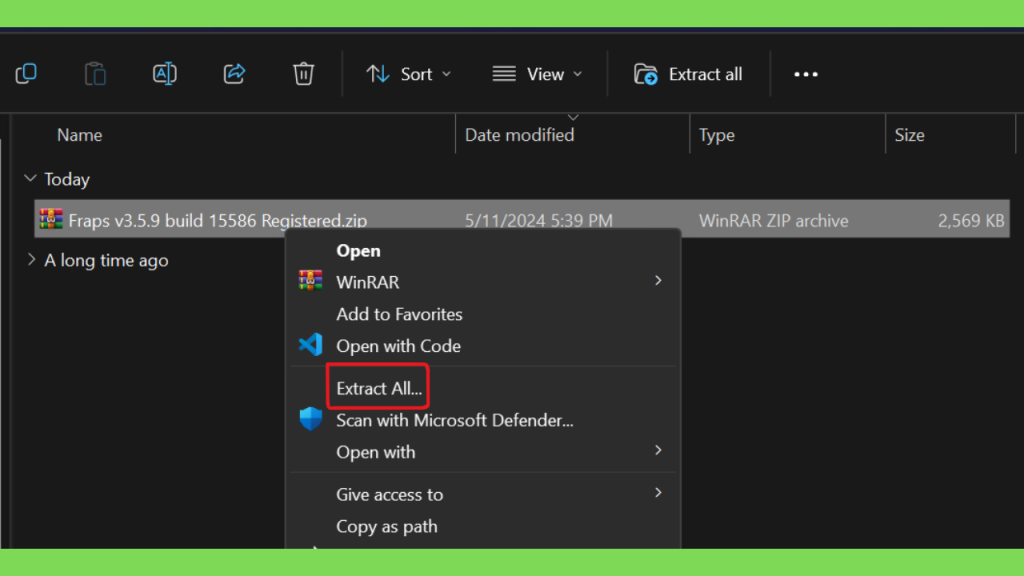This screenshot has height=576, width=1024.
Task: Click the 2,569 KB size cell
Action: (971, 221)
